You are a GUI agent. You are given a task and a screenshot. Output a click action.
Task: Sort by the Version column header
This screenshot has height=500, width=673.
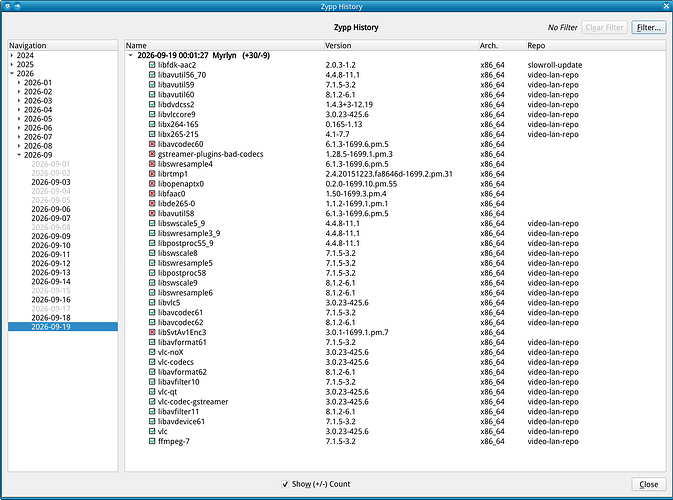[401, 45]
